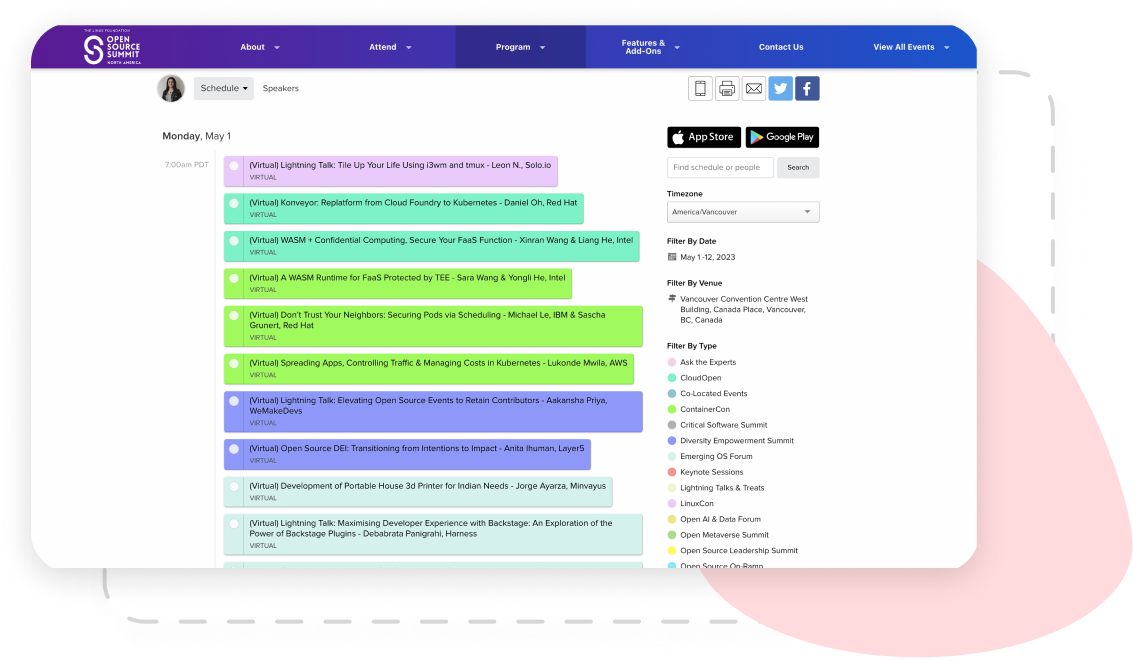Expand the Attend menu
1133x661 pixels.
[x=390, y=47]
